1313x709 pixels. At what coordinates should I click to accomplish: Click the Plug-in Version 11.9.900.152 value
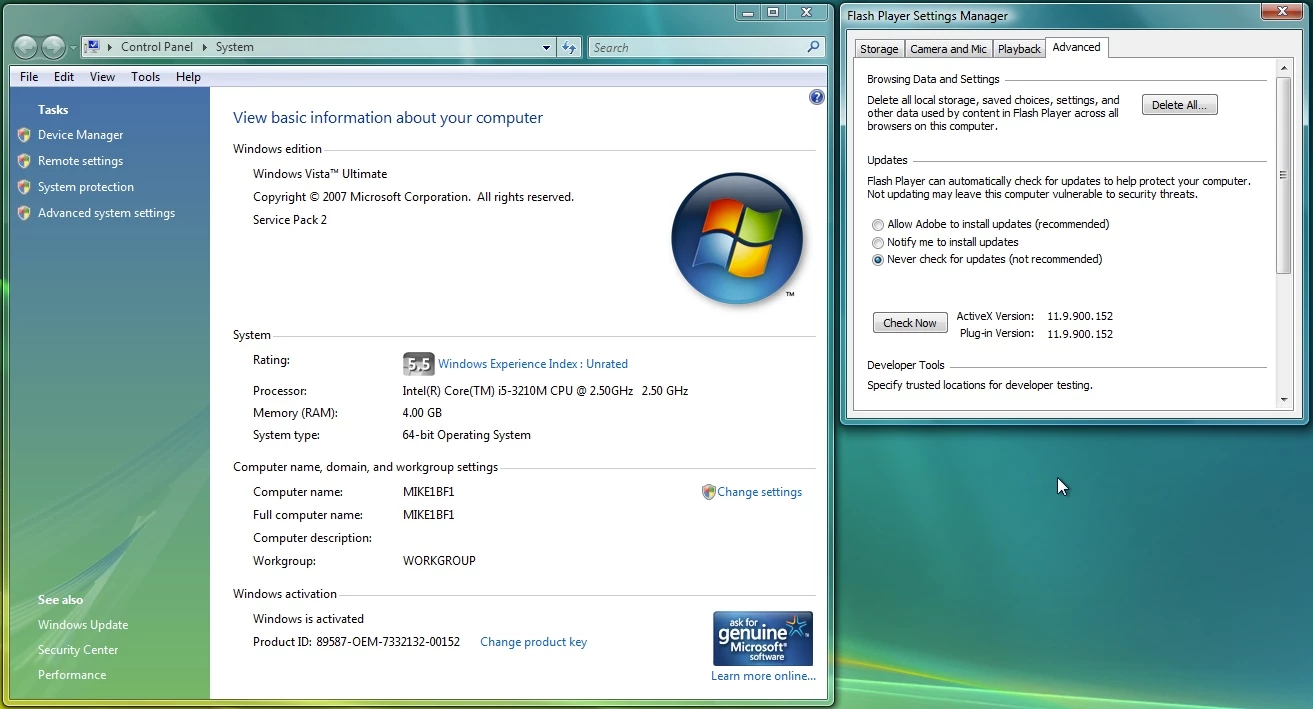(x=1080, y=334)
